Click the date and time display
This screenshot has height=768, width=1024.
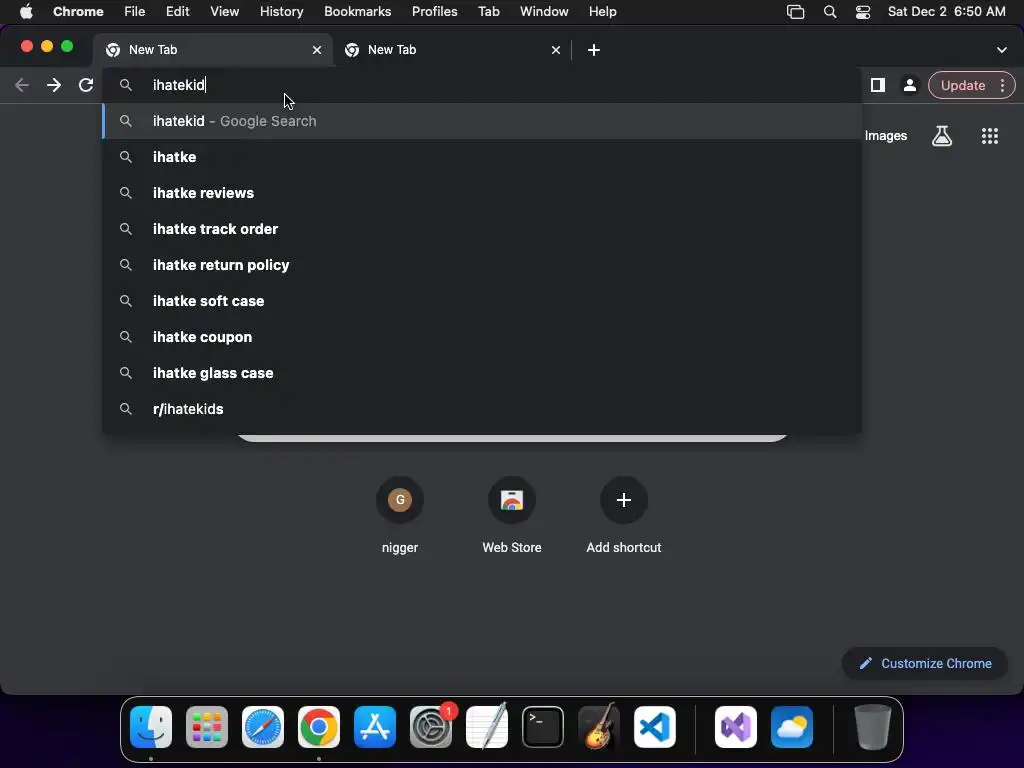946,12
